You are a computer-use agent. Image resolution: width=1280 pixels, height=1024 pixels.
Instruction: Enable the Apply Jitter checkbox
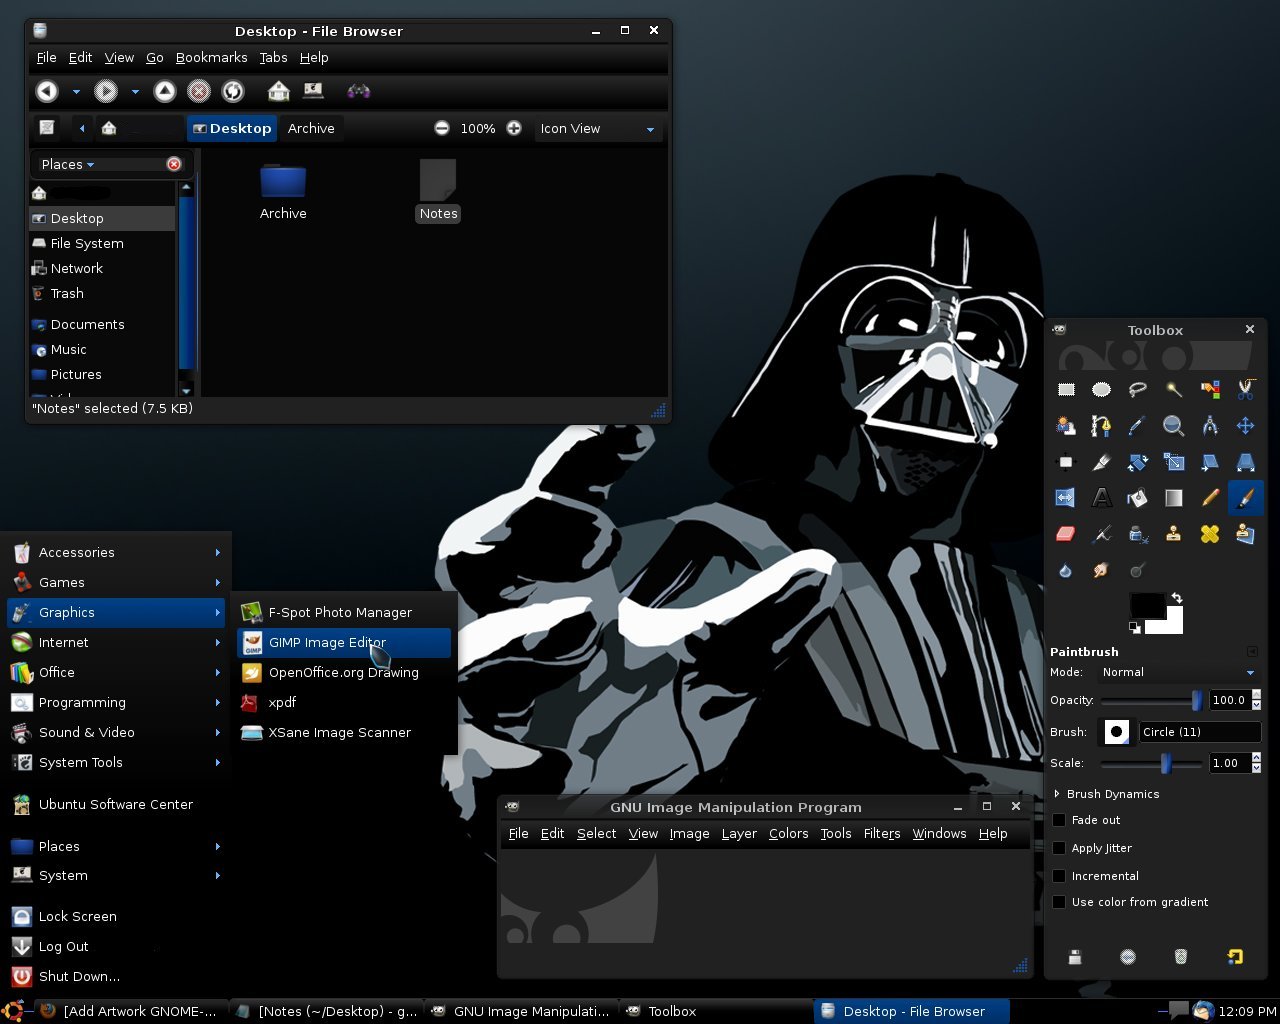(x=1059, y=848)
